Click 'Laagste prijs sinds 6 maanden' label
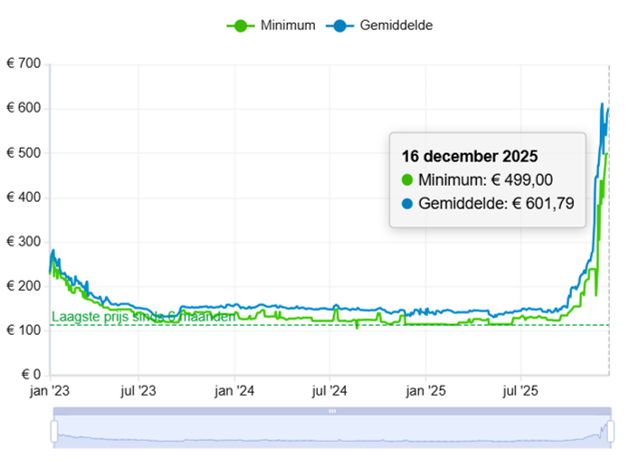Screen dimensions: 642x463 pos(144,316)
